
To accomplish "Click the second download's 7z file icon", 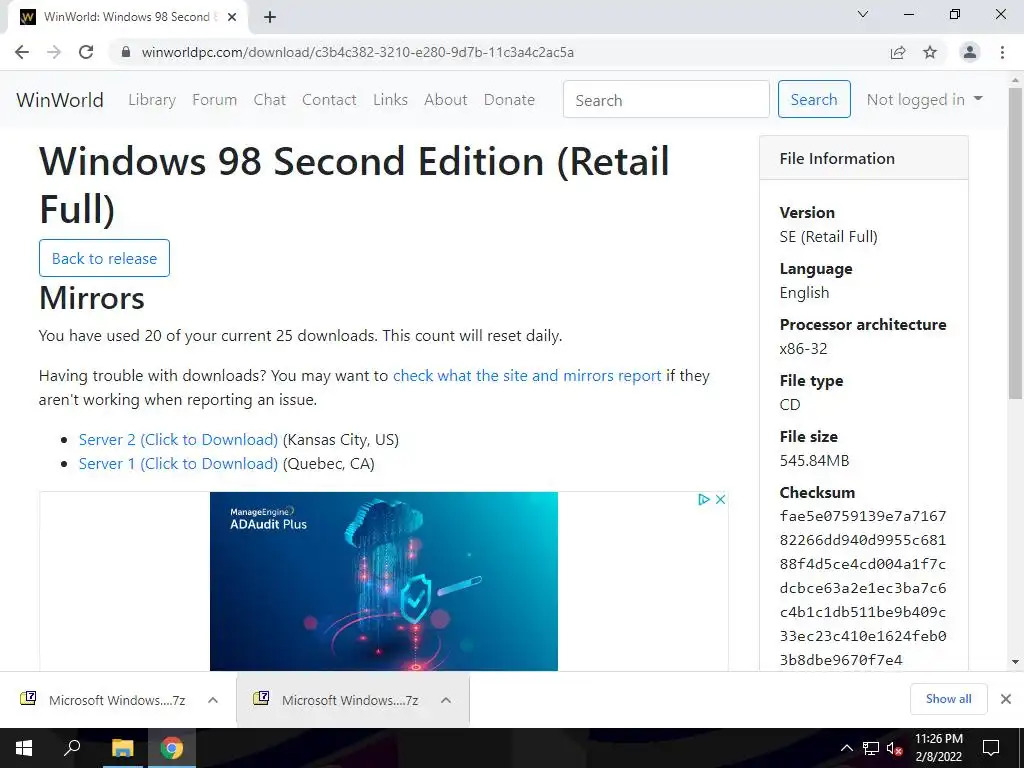I will click(x=261, y=699).
